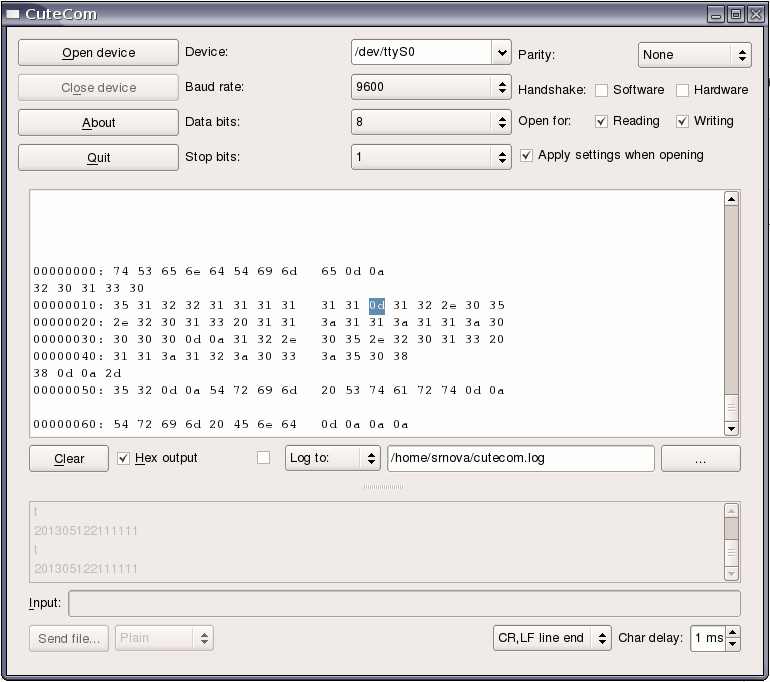Click the 00000060: offset label

tap(68, 425)
